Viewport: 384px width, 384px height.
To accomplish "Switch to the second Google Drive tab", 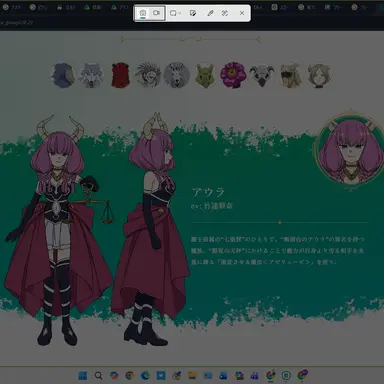I will coord(120,7).
